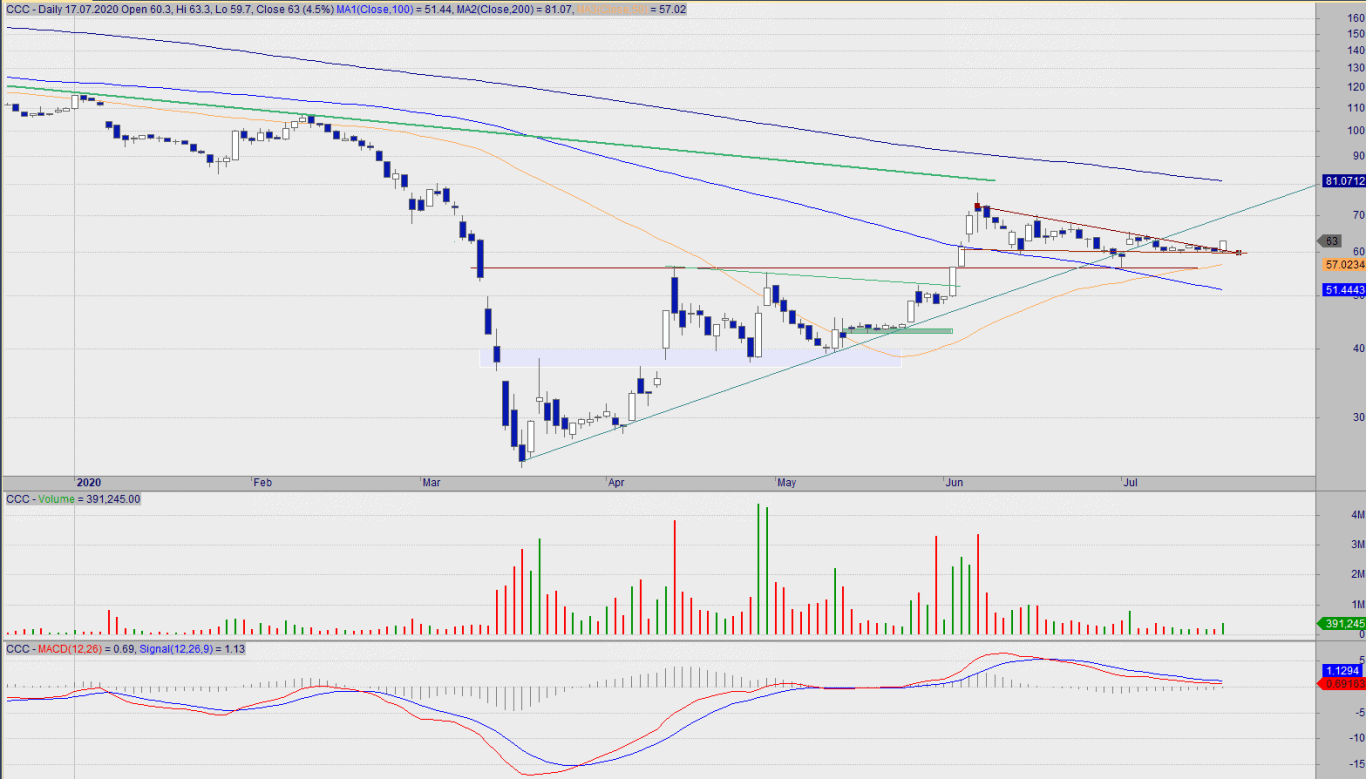Select the lavender support zone rectangle near 40
Viewport: 1366px width, 779px height.
(x=690, y=356)
